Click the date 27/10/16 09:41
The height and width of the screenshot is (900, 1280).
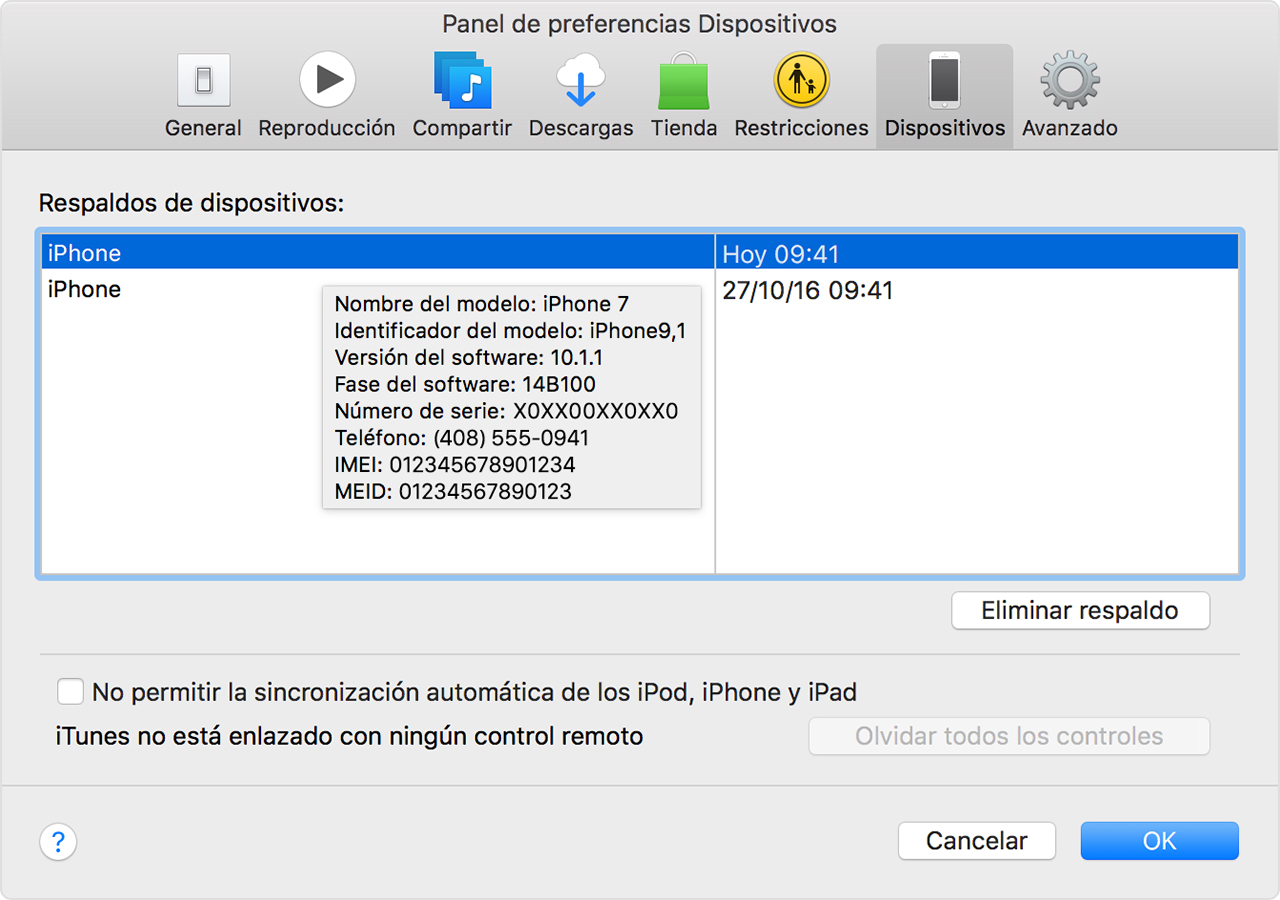pyautogui.click(x=808, y=291)
